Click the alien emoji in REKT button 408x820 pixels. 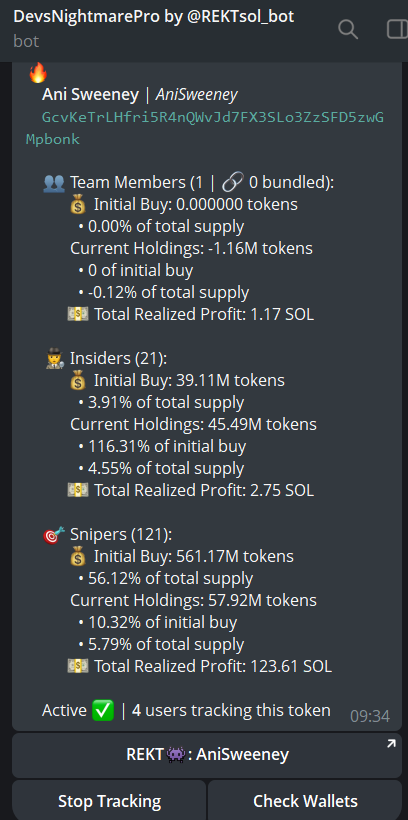(x=174, y=755)
